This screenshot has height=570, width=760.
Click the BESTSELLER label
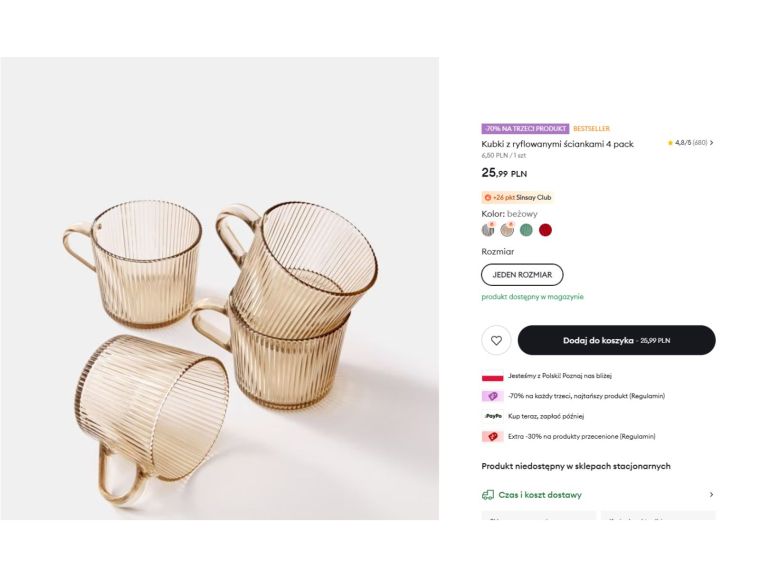(x=591, y=129)
